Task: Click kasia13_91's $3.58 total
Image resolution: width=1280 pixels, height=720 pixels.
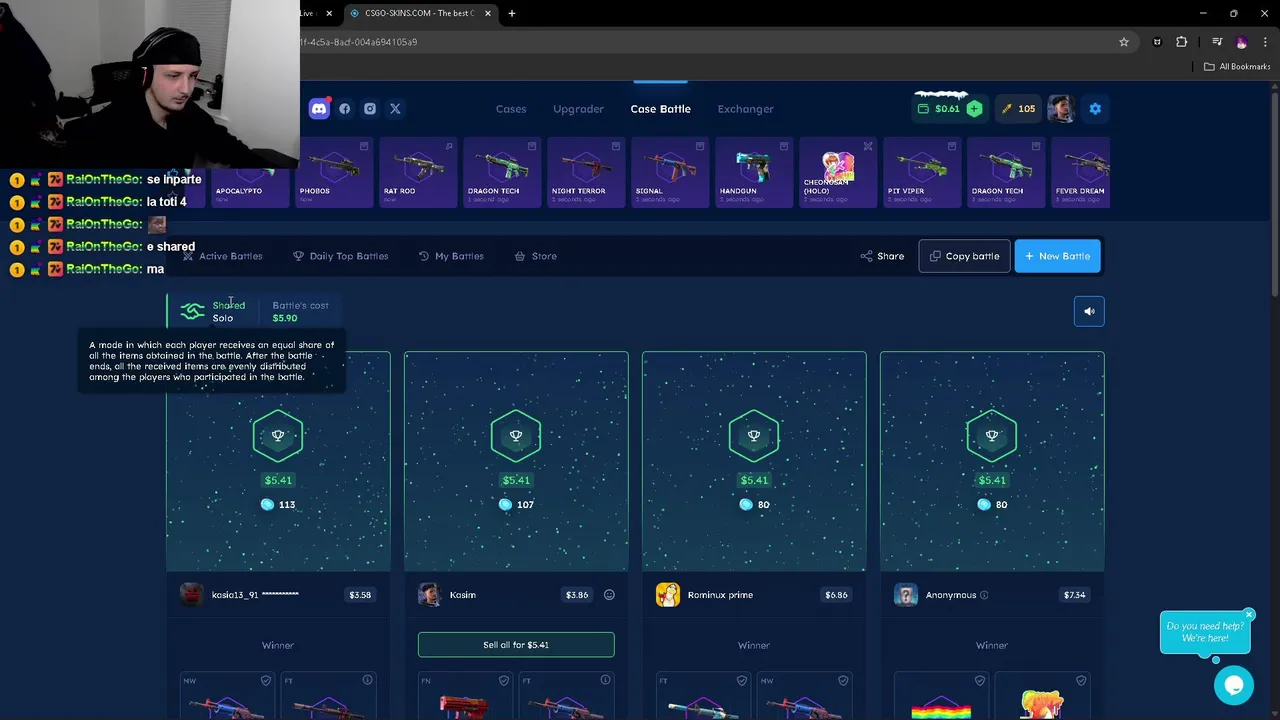Action: coord(360,595)
